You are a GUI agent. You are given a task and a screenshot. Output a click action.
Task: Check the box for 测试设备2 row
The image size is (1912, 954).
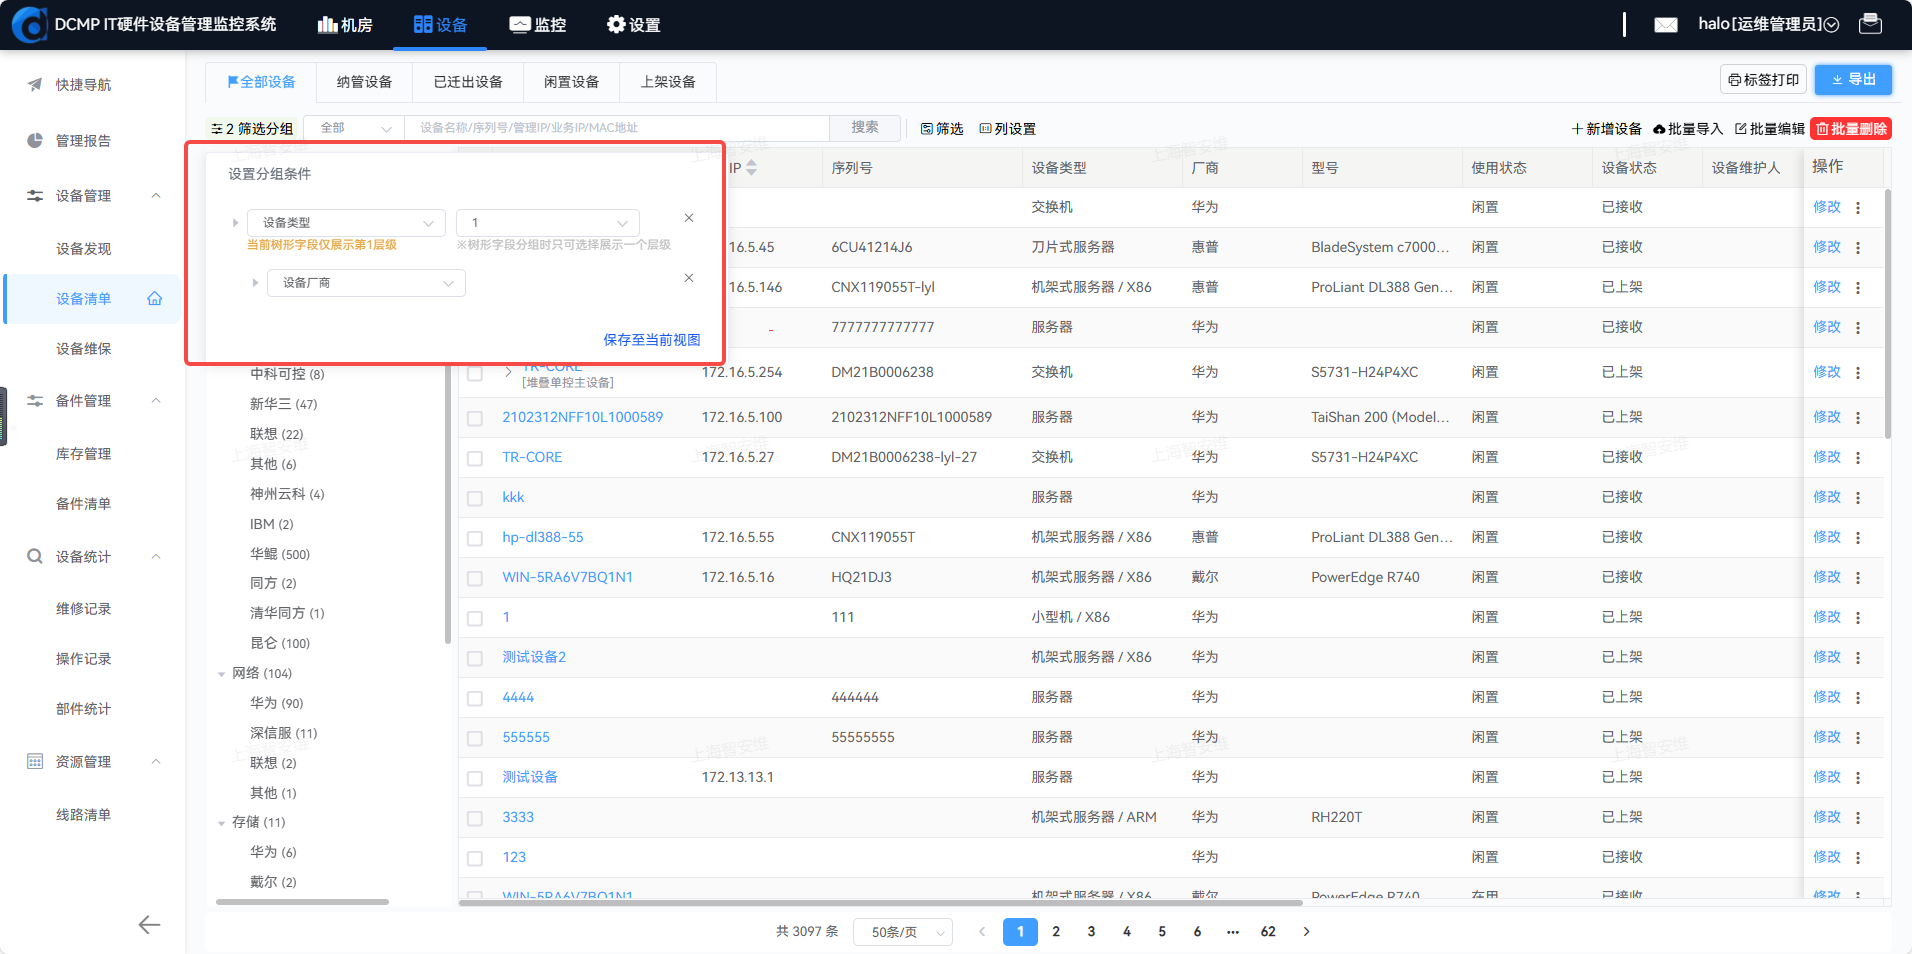475,658
